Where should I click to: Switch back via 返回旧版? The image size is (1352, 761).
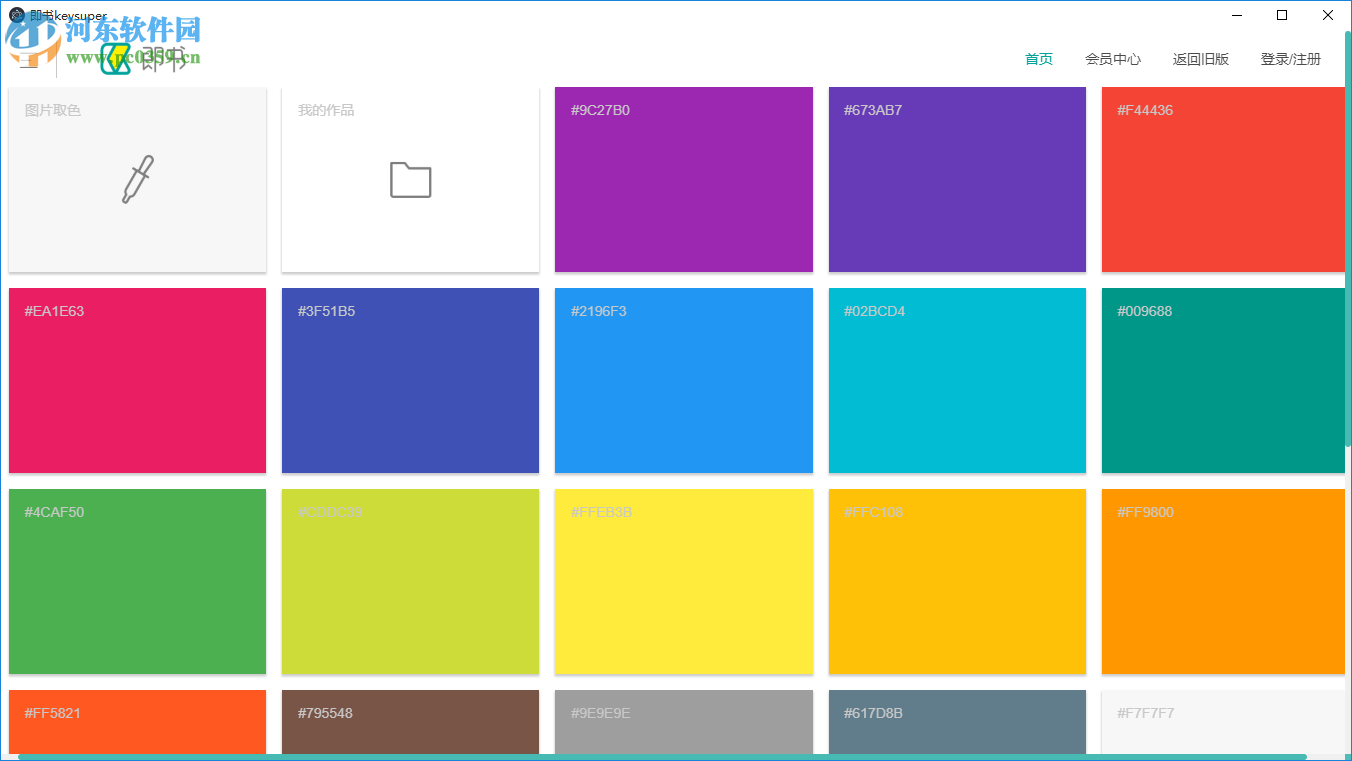[1201, 59]
